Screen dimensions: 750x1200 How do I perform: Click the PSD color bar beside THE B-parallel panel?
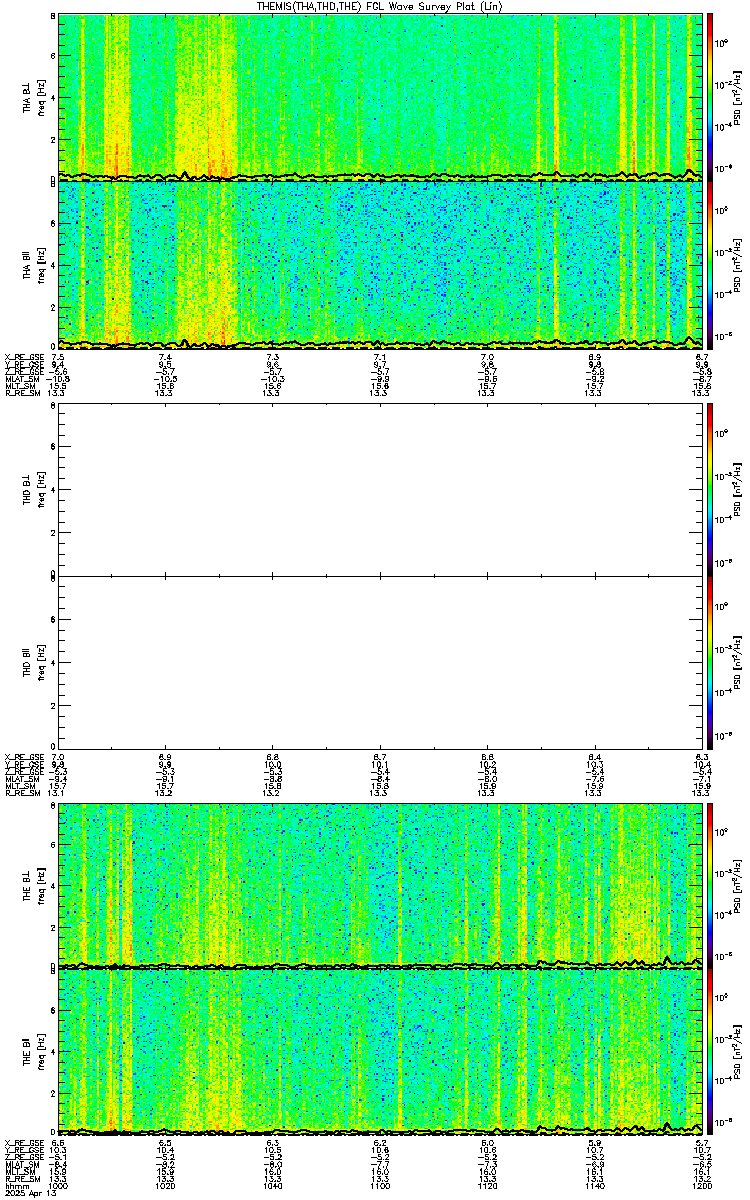[710, 1052]
